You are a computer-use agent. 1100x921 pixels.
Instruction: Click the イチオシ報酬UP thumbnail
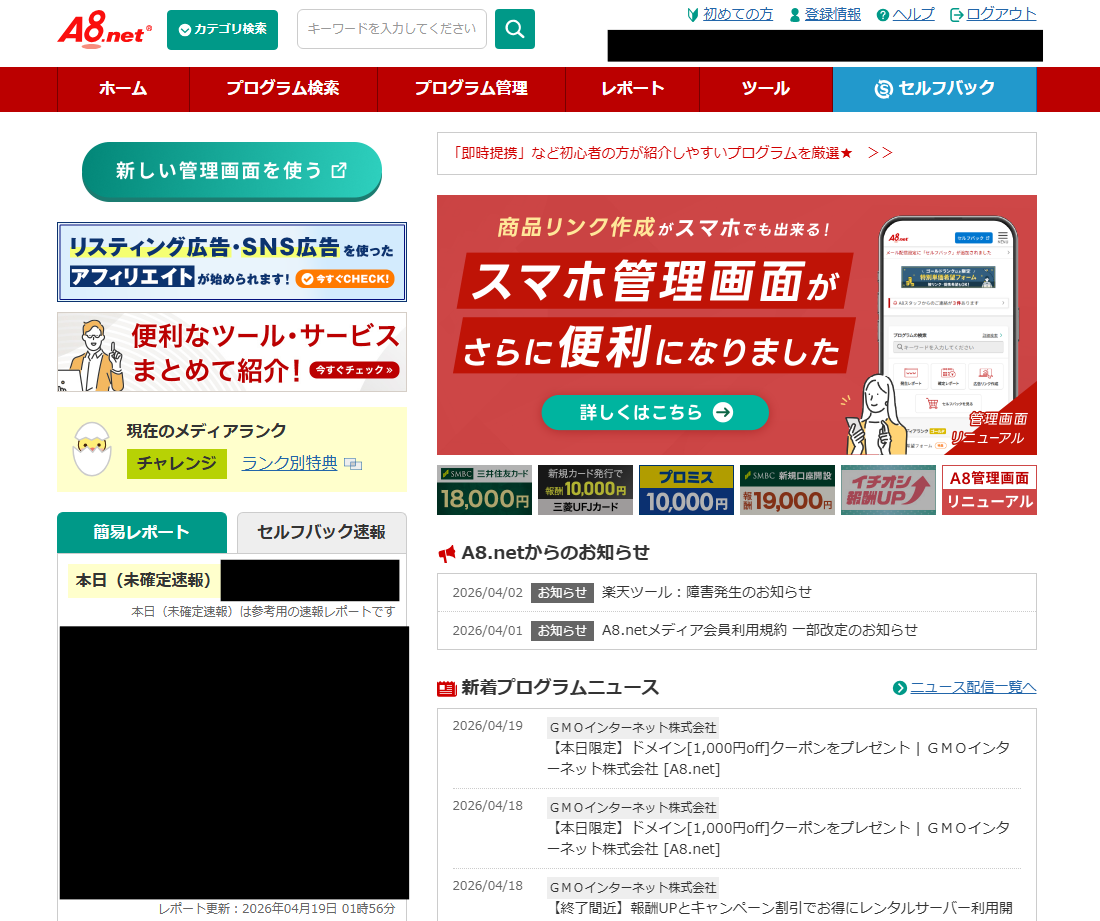pos(888,490)
